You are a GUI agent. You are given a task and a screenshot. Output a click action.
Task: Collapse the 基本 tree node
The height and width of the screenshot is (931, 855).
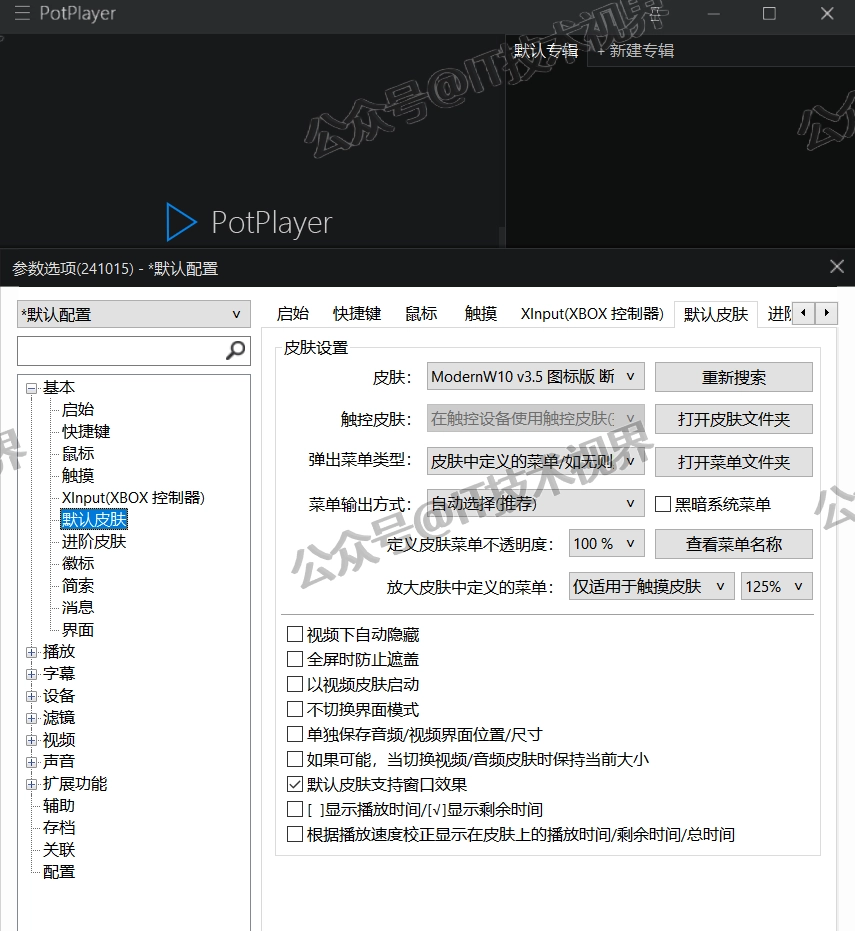pyautogui.click(x=31, y=388)
